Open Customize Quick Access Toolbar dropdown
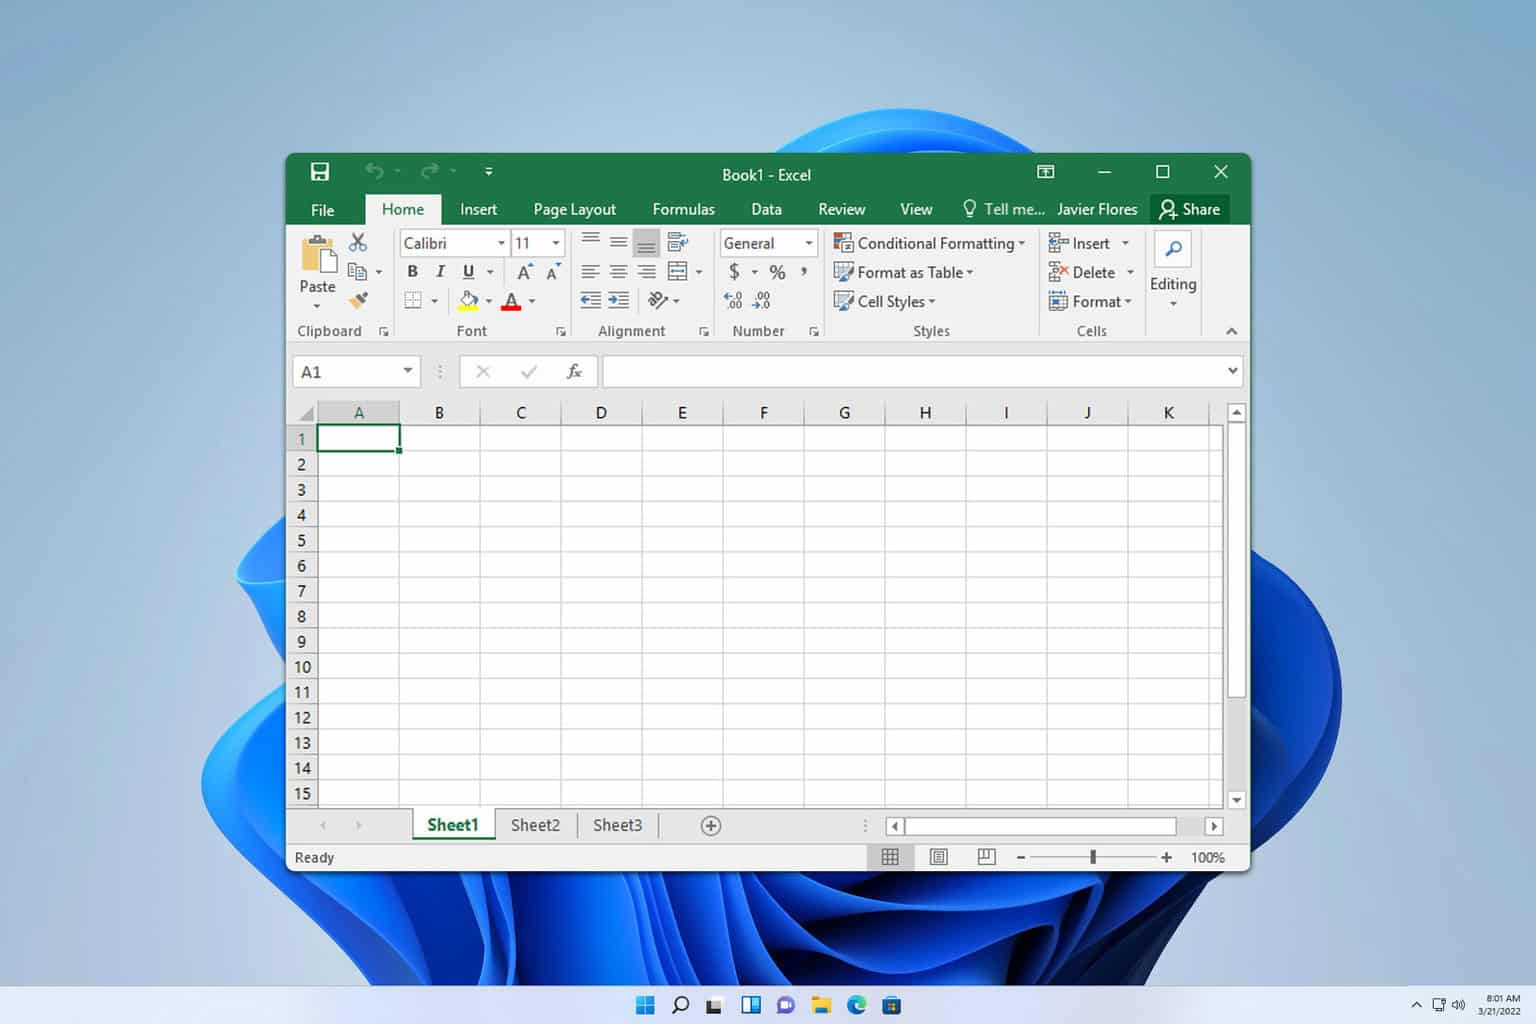This screenshot has height=1024, width=1536. (488, 172)
